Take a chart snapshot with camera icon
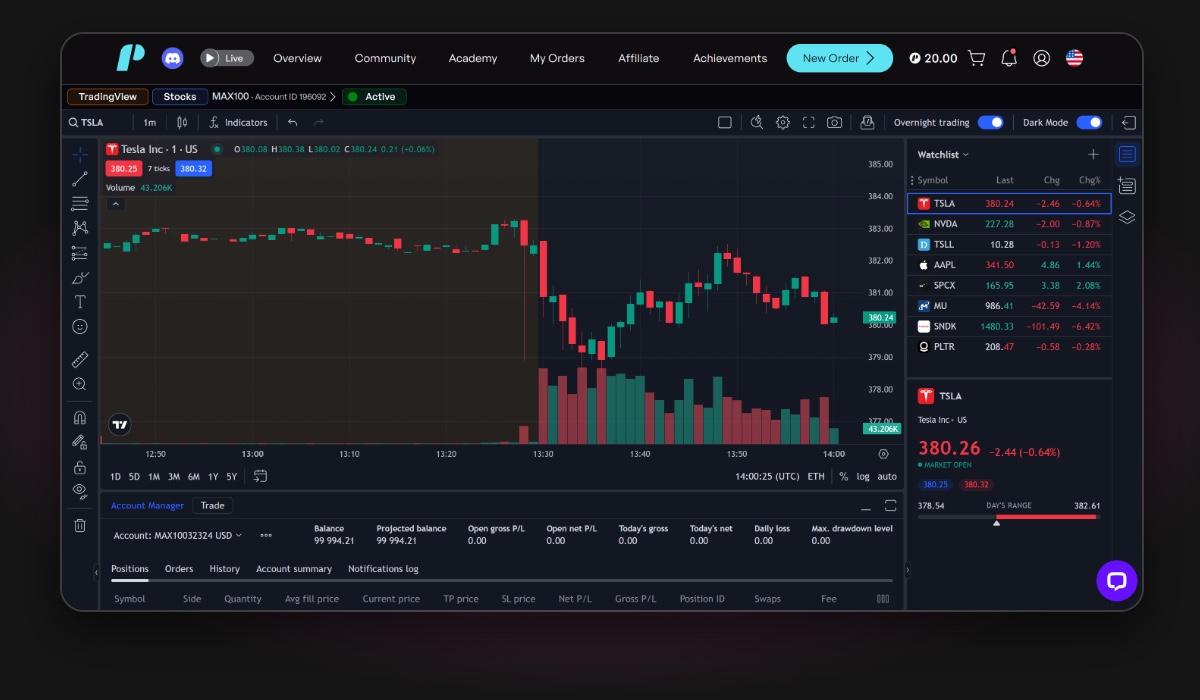This screenshot has width=1200, height=700. (834, 122)
